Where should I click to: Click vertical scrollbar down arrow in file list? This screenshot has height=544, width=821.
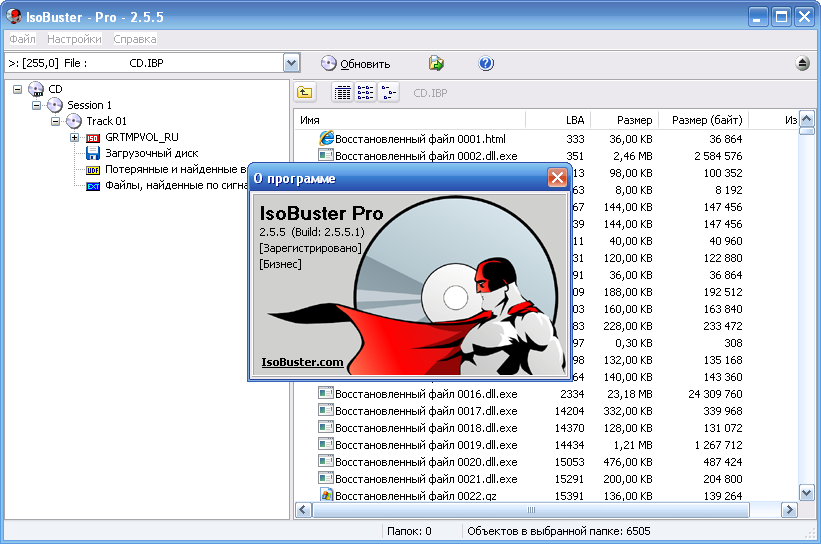(806, 493)
